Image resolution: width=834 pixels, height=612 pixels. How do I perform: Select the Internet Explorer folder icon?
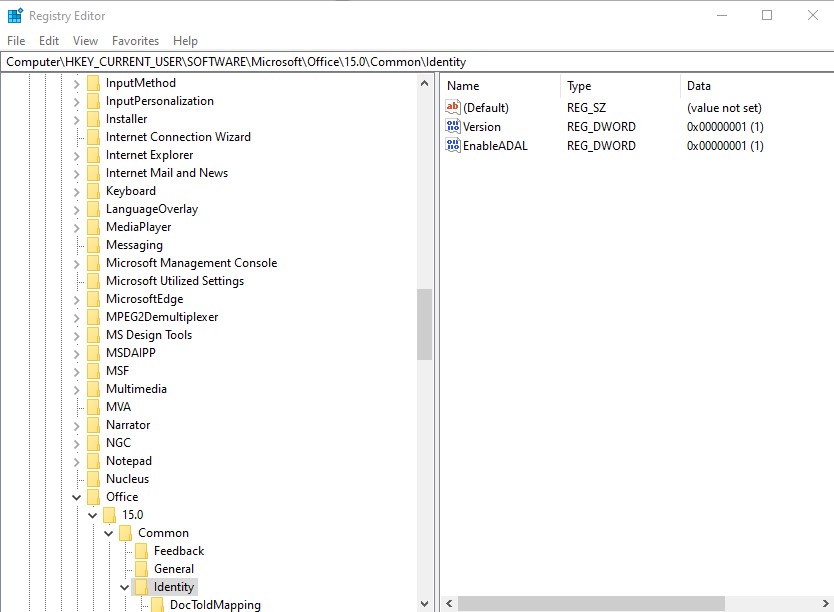[93, 155]
